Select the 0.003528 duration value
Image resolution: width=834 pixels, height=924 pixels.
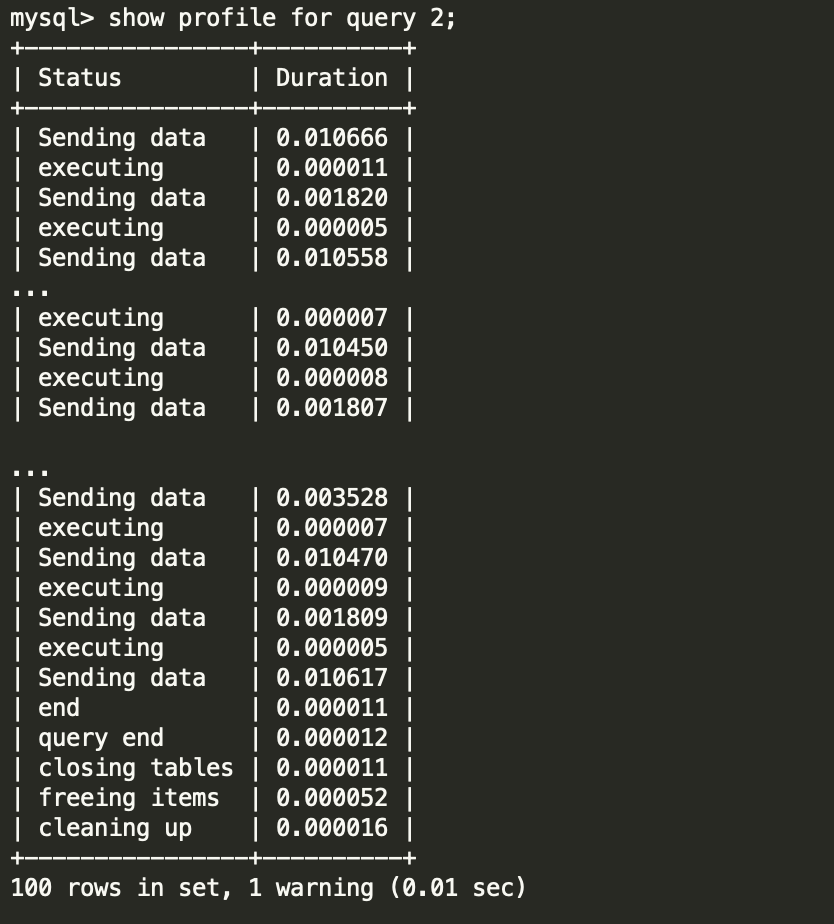click(331, 498)
